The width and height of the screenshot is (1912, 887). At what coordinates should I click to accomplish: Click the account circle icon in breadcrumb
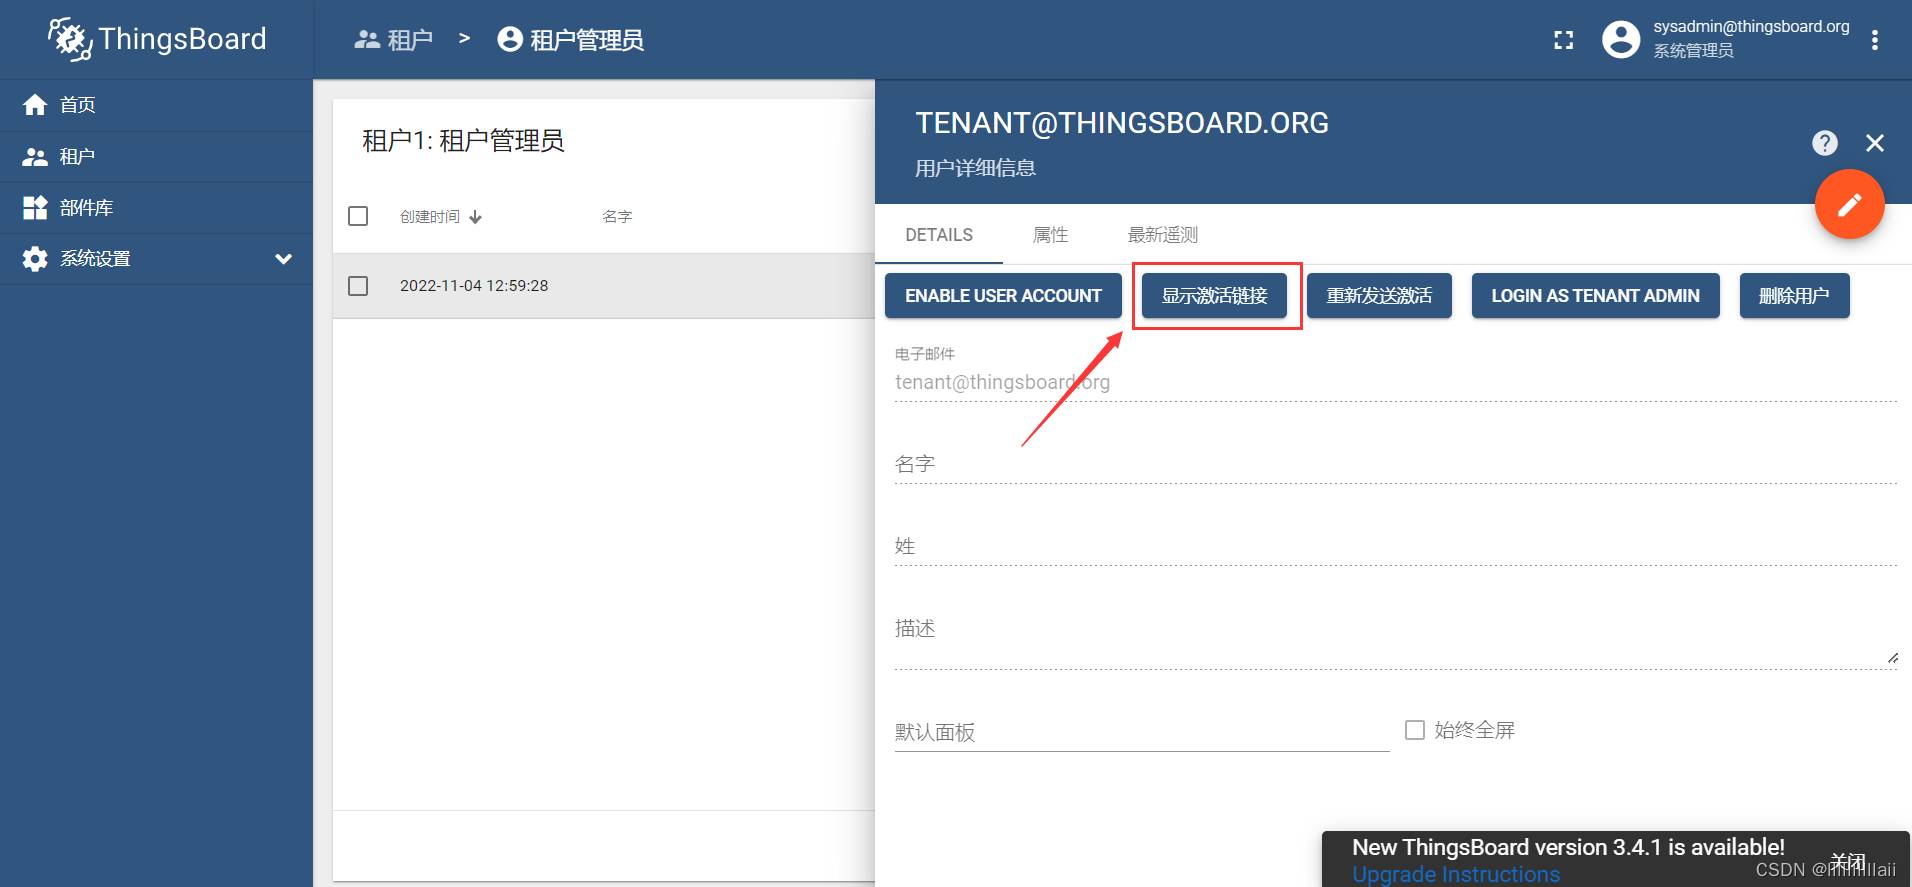(510, 39)
